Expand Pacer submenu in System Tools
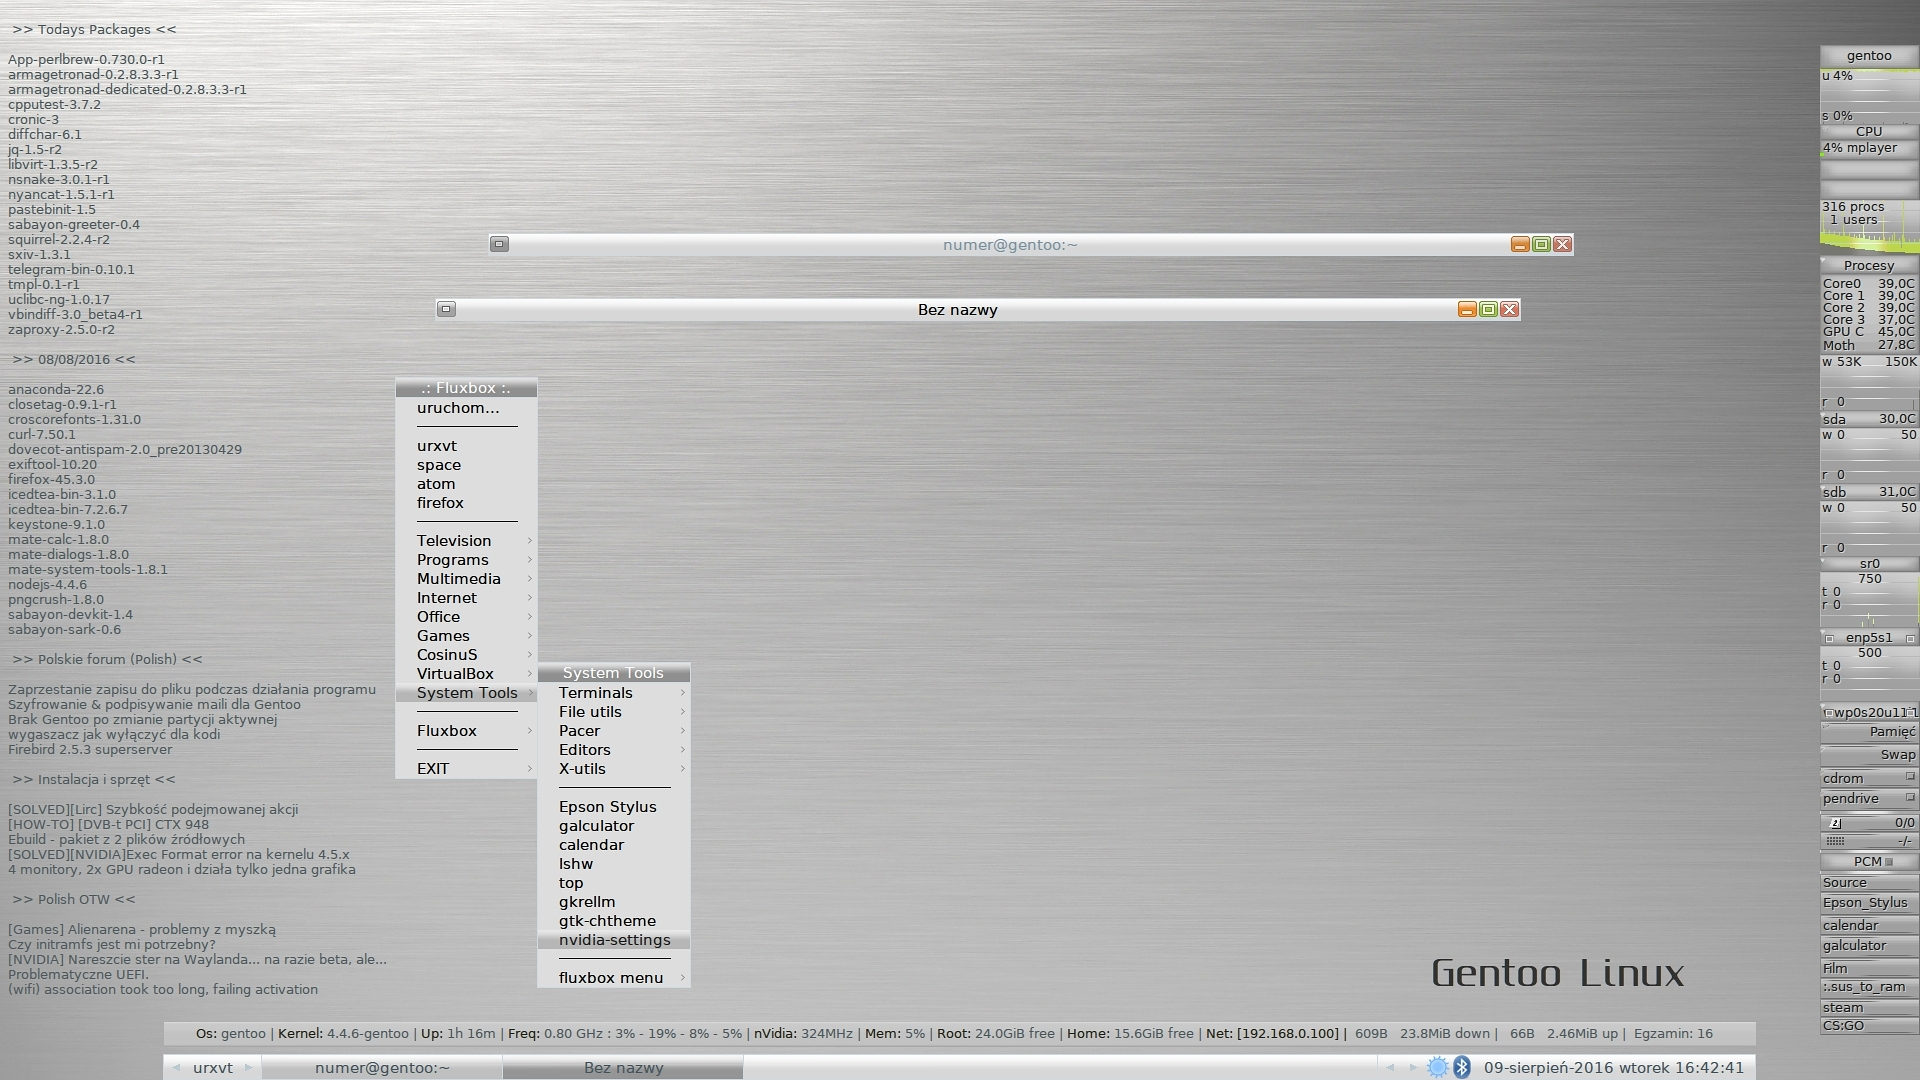This screenshot has width=1920, height=1080. pos(614,730)
